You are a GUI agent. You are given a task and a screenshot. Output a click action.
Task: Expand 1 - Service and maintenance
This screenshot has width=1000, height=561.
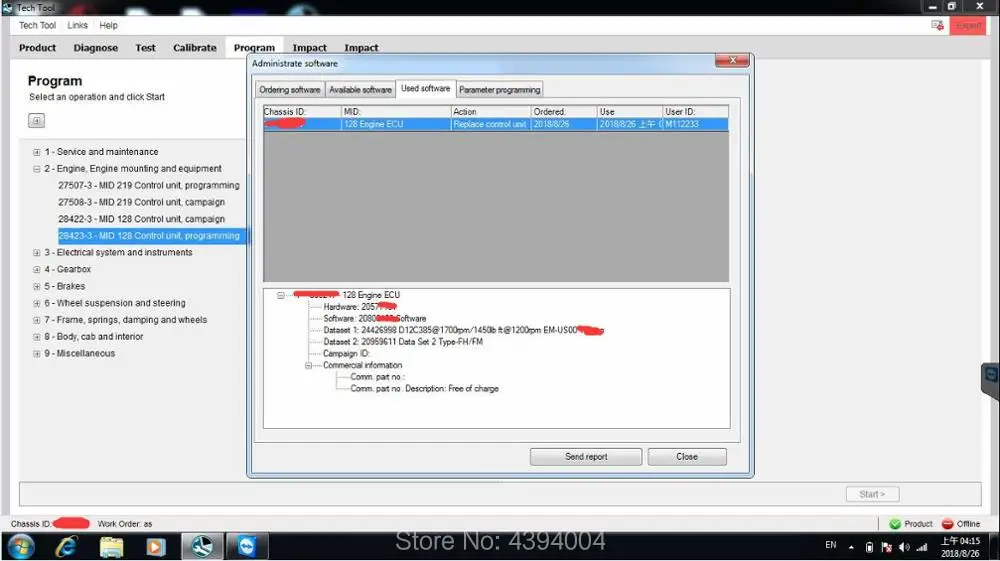point(36,152)
